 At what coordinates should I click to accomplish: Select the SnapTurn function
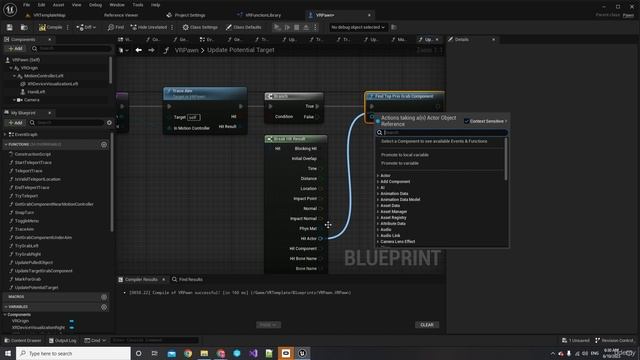pyautogui.click(x=24, y=213)
